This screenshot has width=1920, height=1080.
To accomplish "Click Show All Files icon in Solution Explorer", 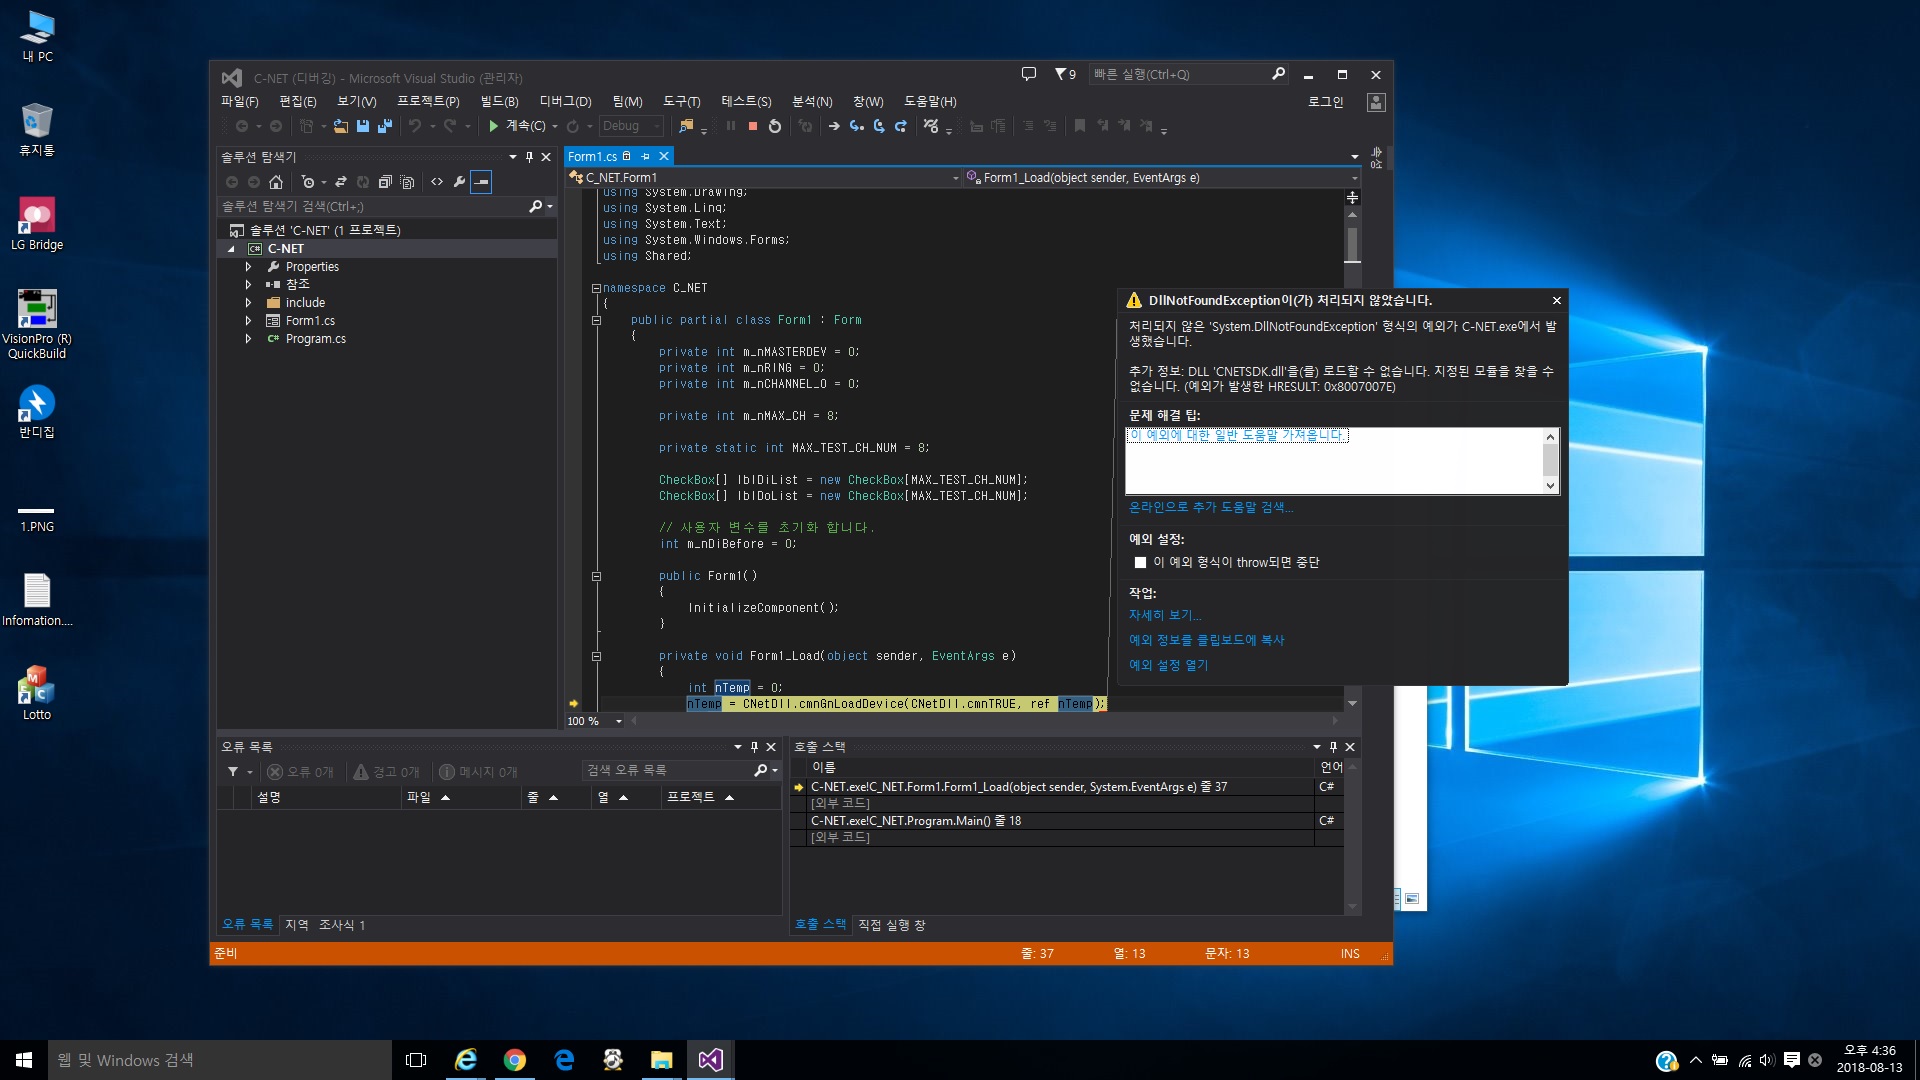I will click(407, 182).
